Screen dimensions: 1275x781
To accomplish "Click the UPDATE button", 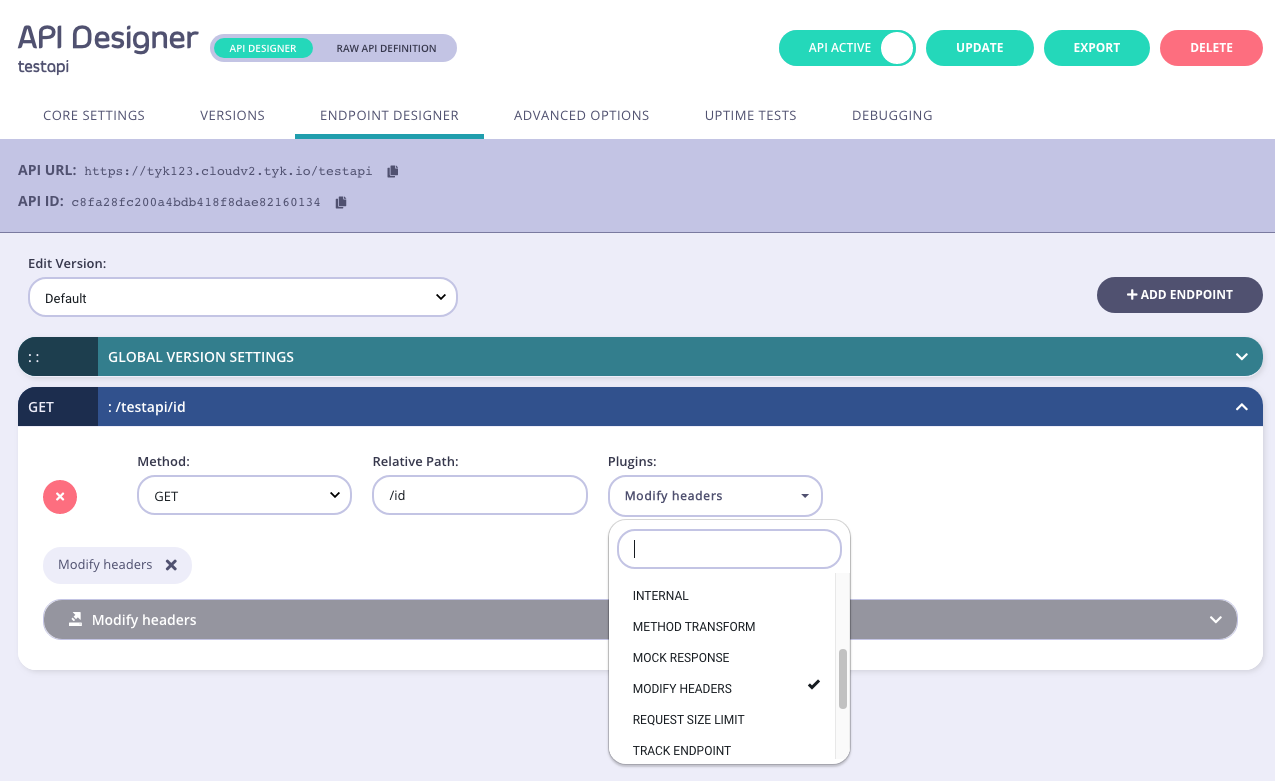I will pos(979,47).
